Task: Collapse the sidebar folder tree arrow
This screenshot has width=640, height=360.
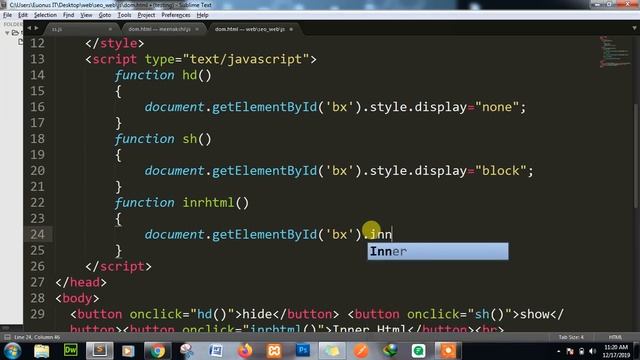Action: click(x=7, y=33)
